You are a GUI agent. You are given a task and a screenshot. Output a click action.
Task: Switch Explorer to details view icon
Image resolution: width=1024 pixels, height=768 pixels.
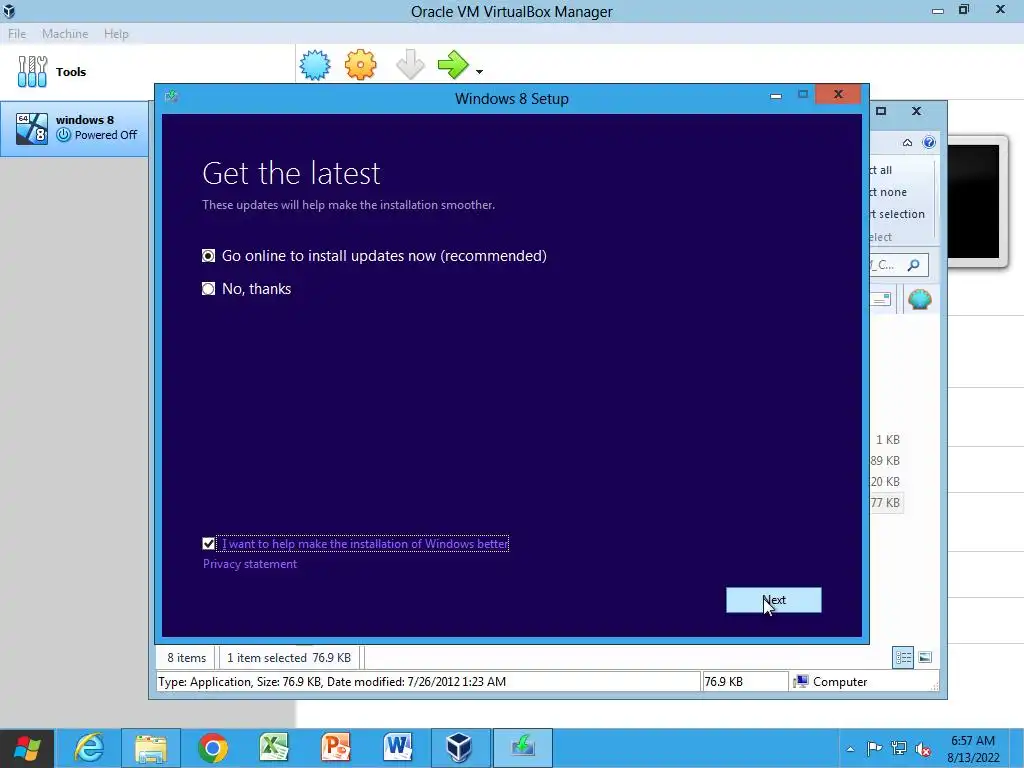[x=903, y=657]
